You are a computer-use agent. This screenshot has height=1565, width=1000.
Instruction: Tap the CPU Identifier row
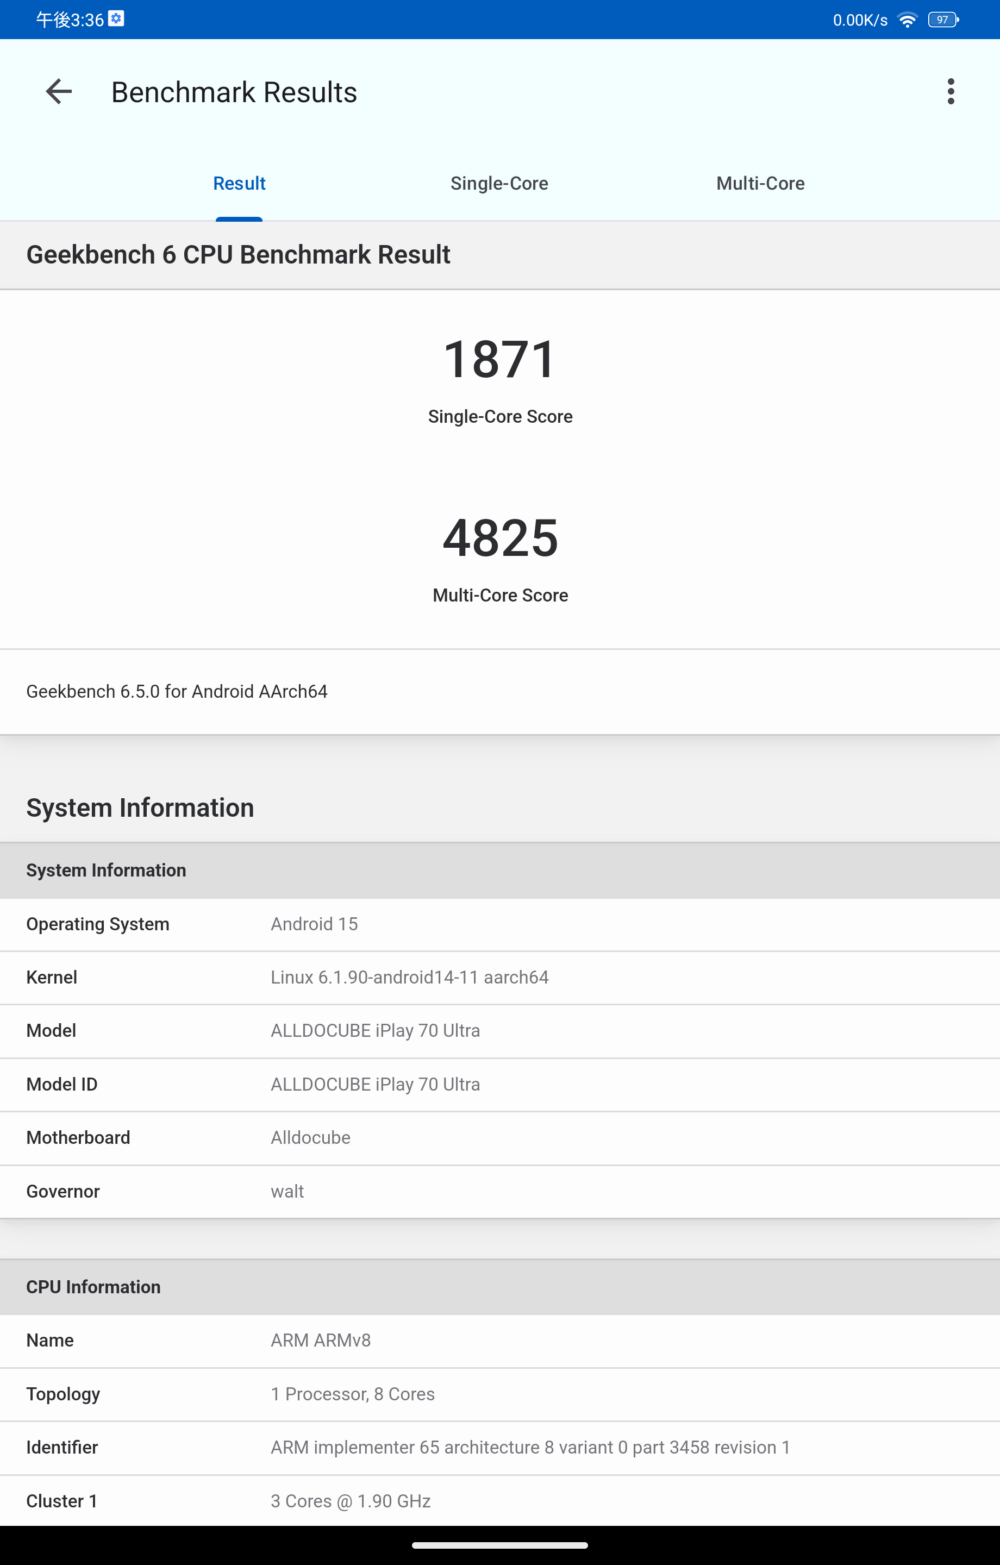(500, 1448)
